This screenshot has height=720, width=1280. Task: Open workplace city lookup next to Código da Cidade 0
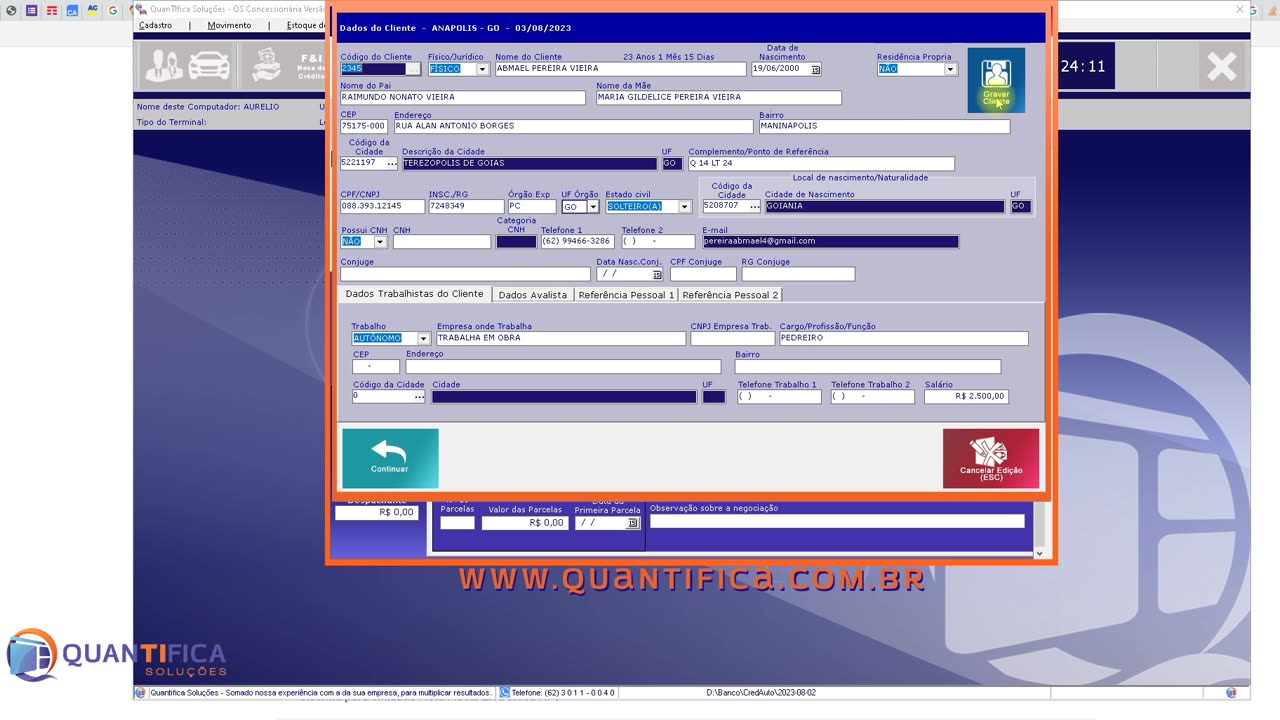(419, 397)
